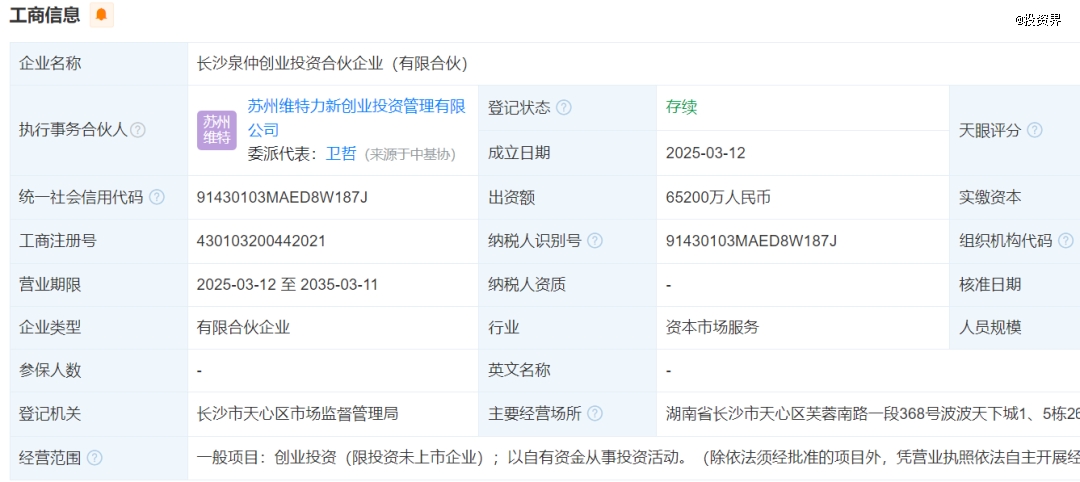The image size is (1080, 482).
Task: Click the 登记机关 label cell
Action: coord(98,414)
